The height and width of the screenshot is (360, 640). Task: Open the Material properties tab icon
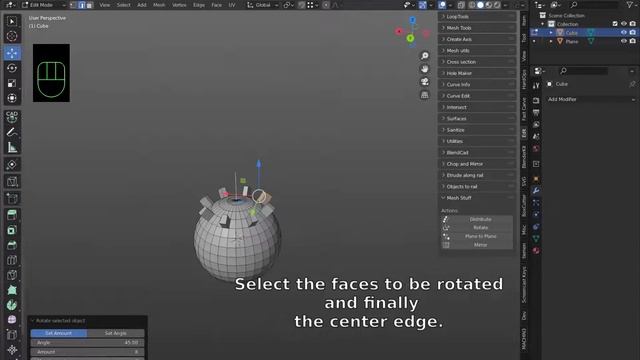coord(536,251)
